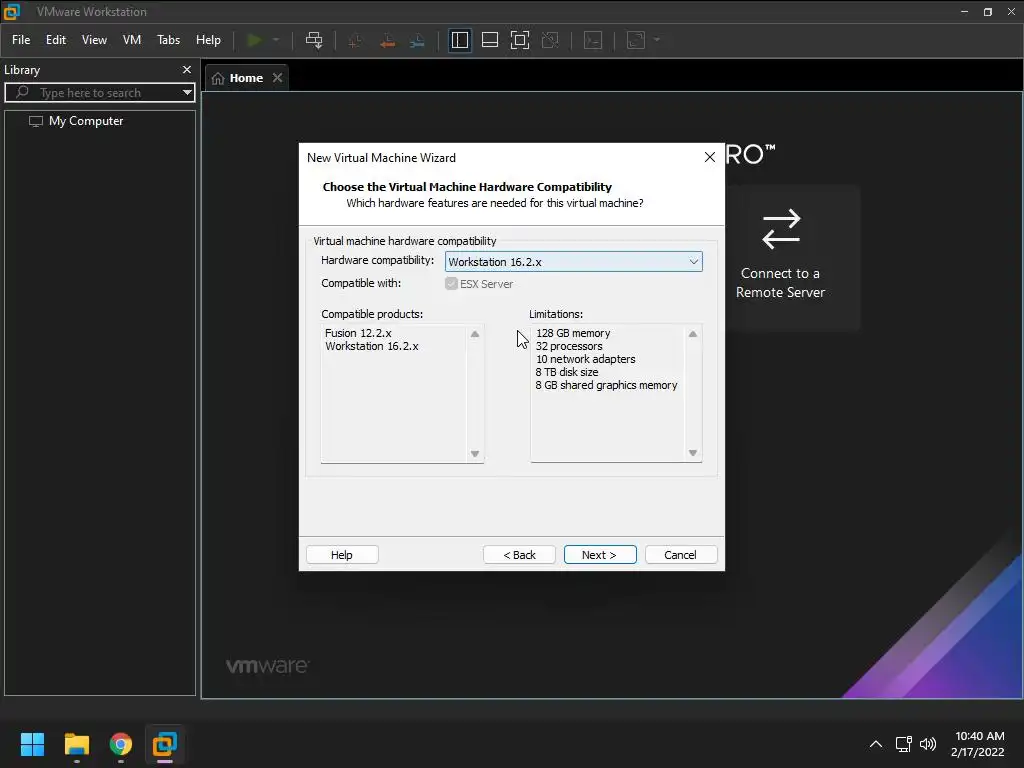Open the Help menu
1024x768 pixels.
(x=208, y=40)
